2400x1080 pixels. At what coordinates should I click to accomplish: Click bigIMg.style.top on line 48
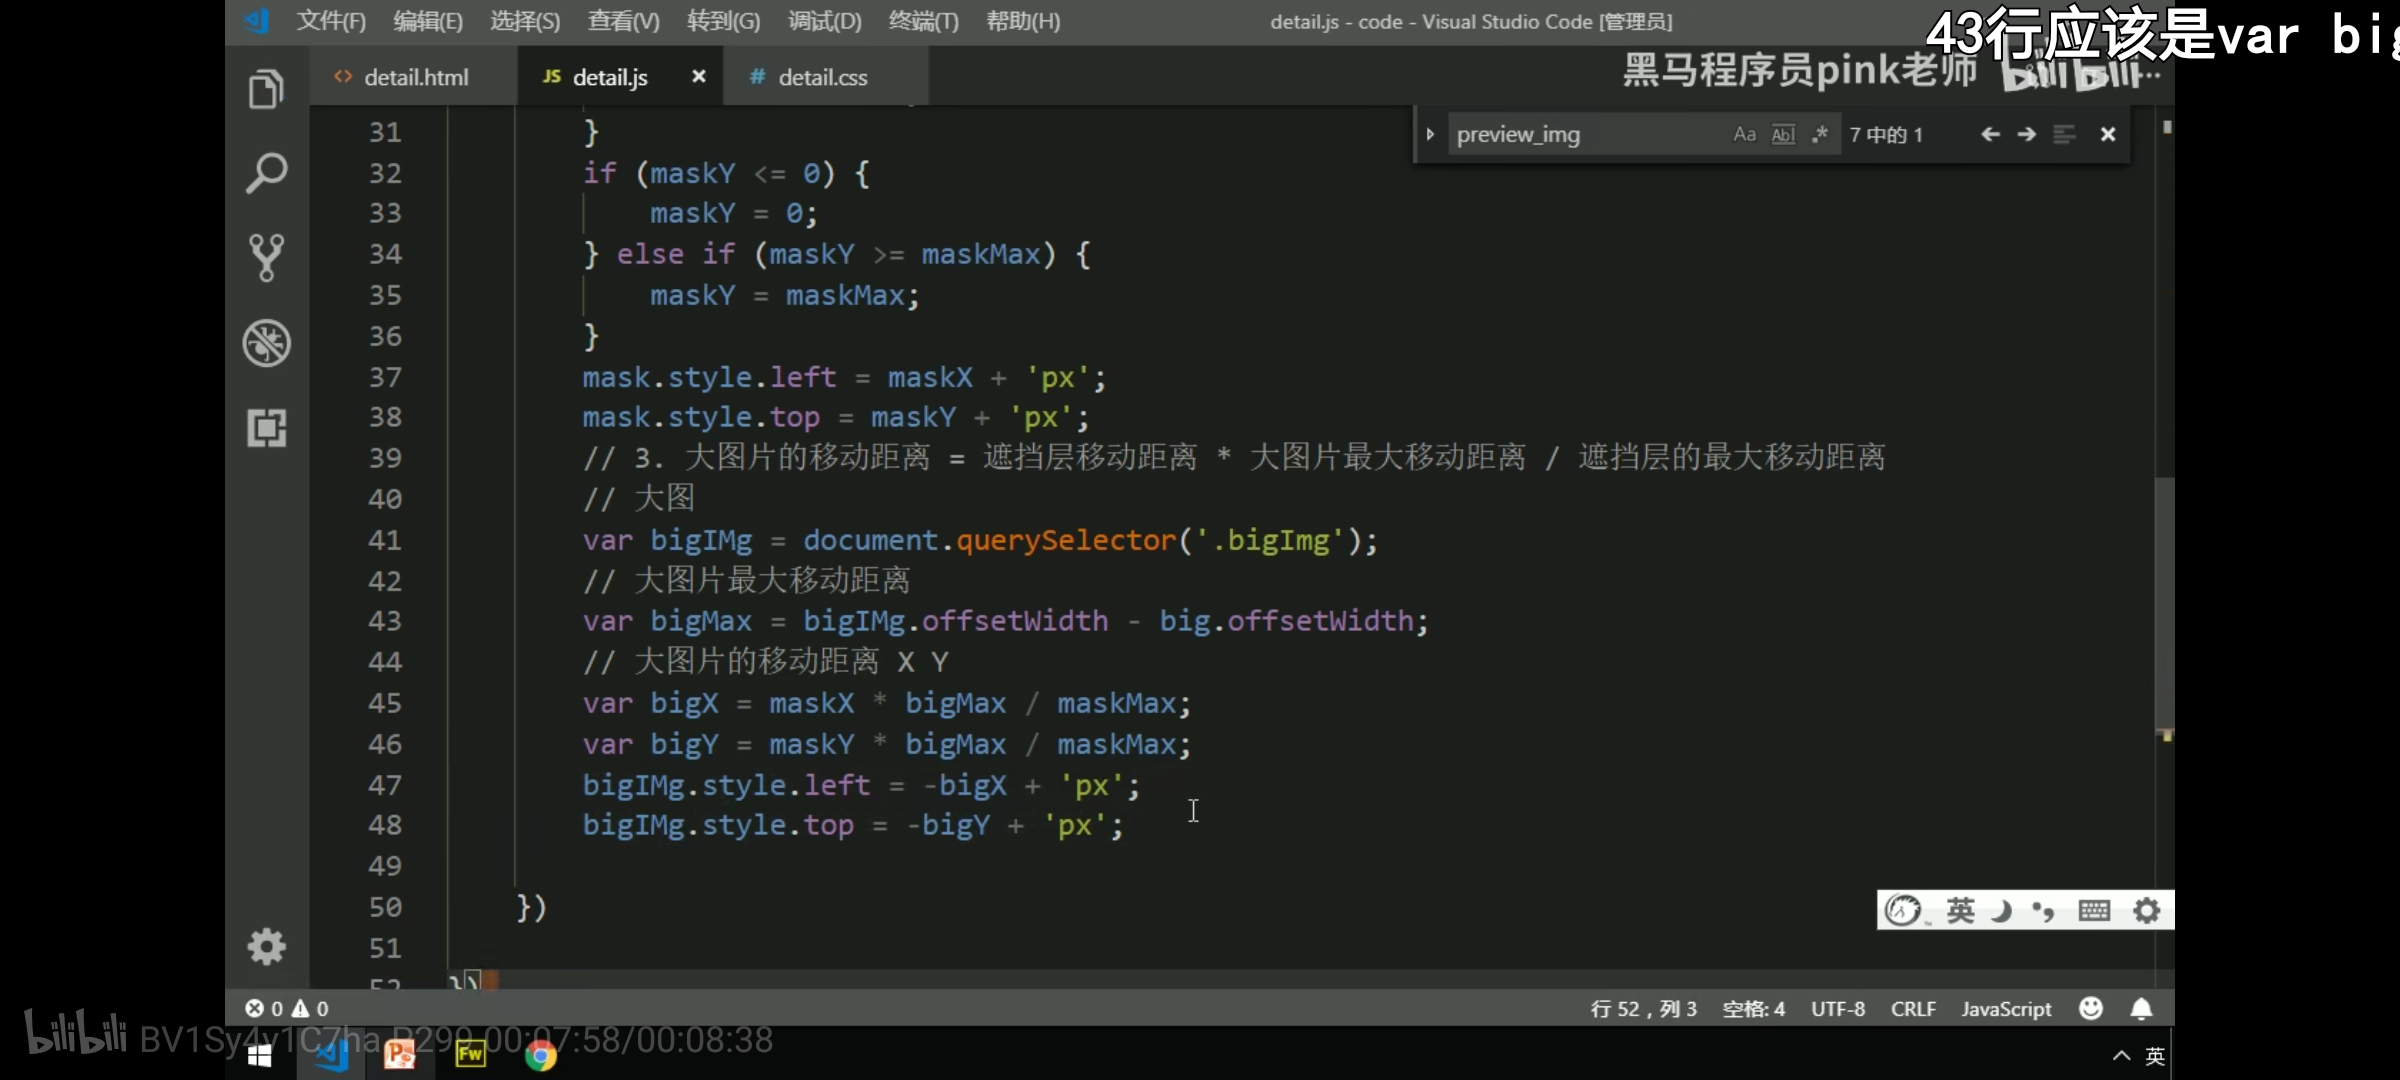718,825
